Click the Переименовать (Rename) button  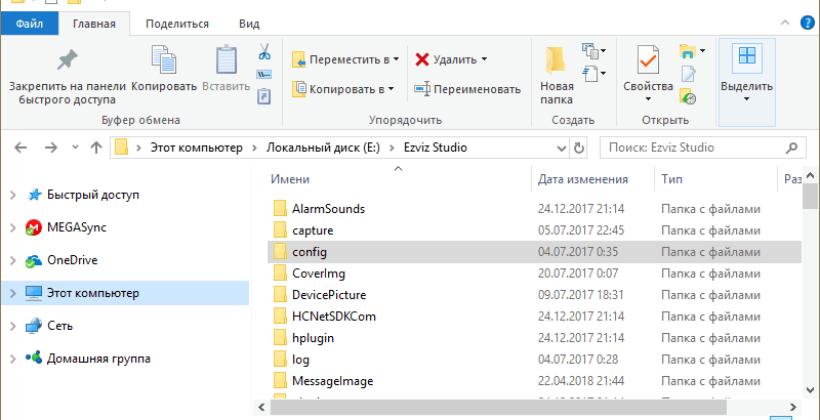[468, 89]
